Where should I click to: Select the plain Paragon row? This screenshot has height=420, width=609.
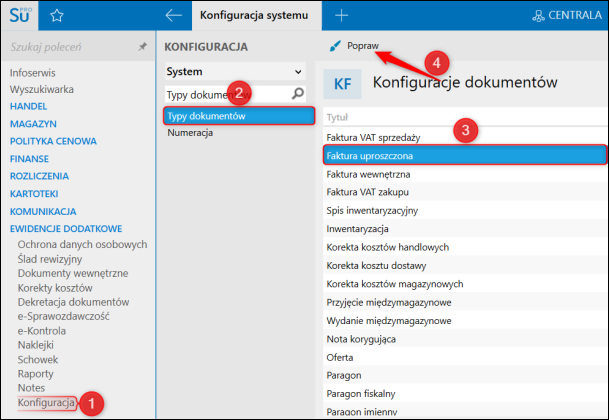(x=465, y=375)
